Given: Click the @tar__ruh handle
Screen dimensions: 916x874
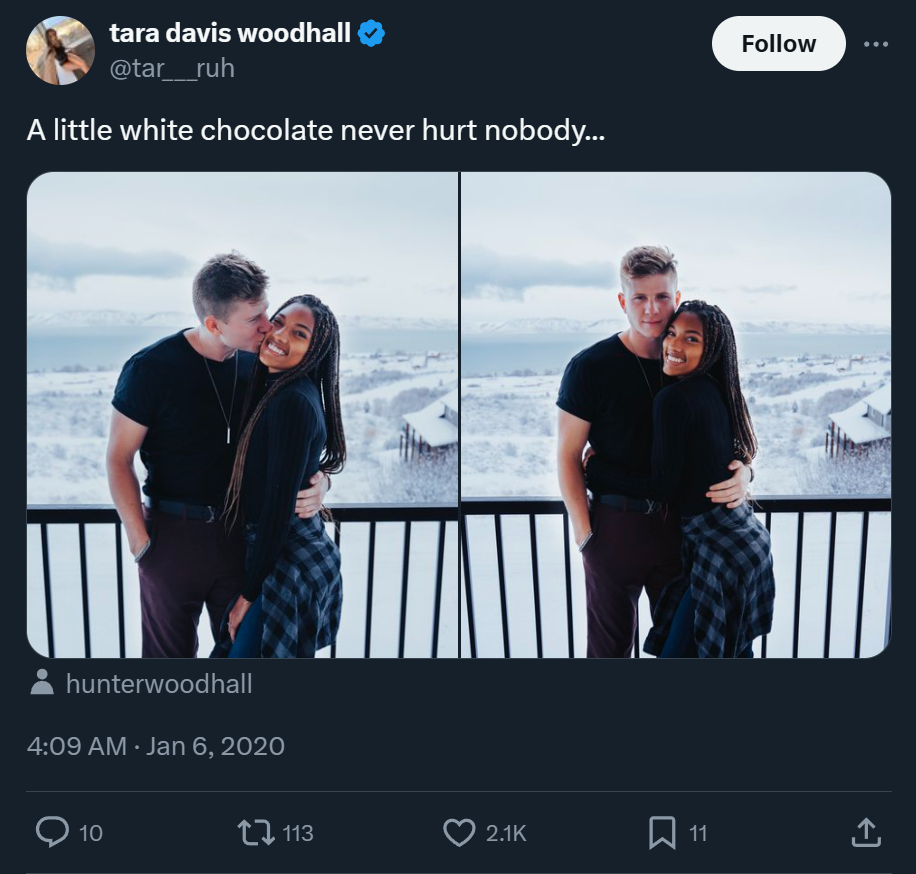Looking at the screenshot, I should tap(172, 68).
